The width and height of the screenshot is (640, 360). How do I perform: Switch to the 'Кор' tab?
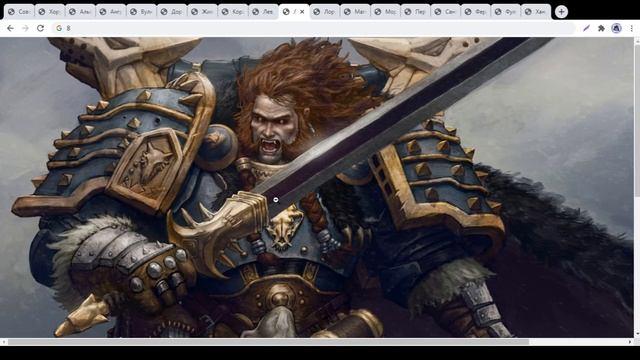coord(233,12)
